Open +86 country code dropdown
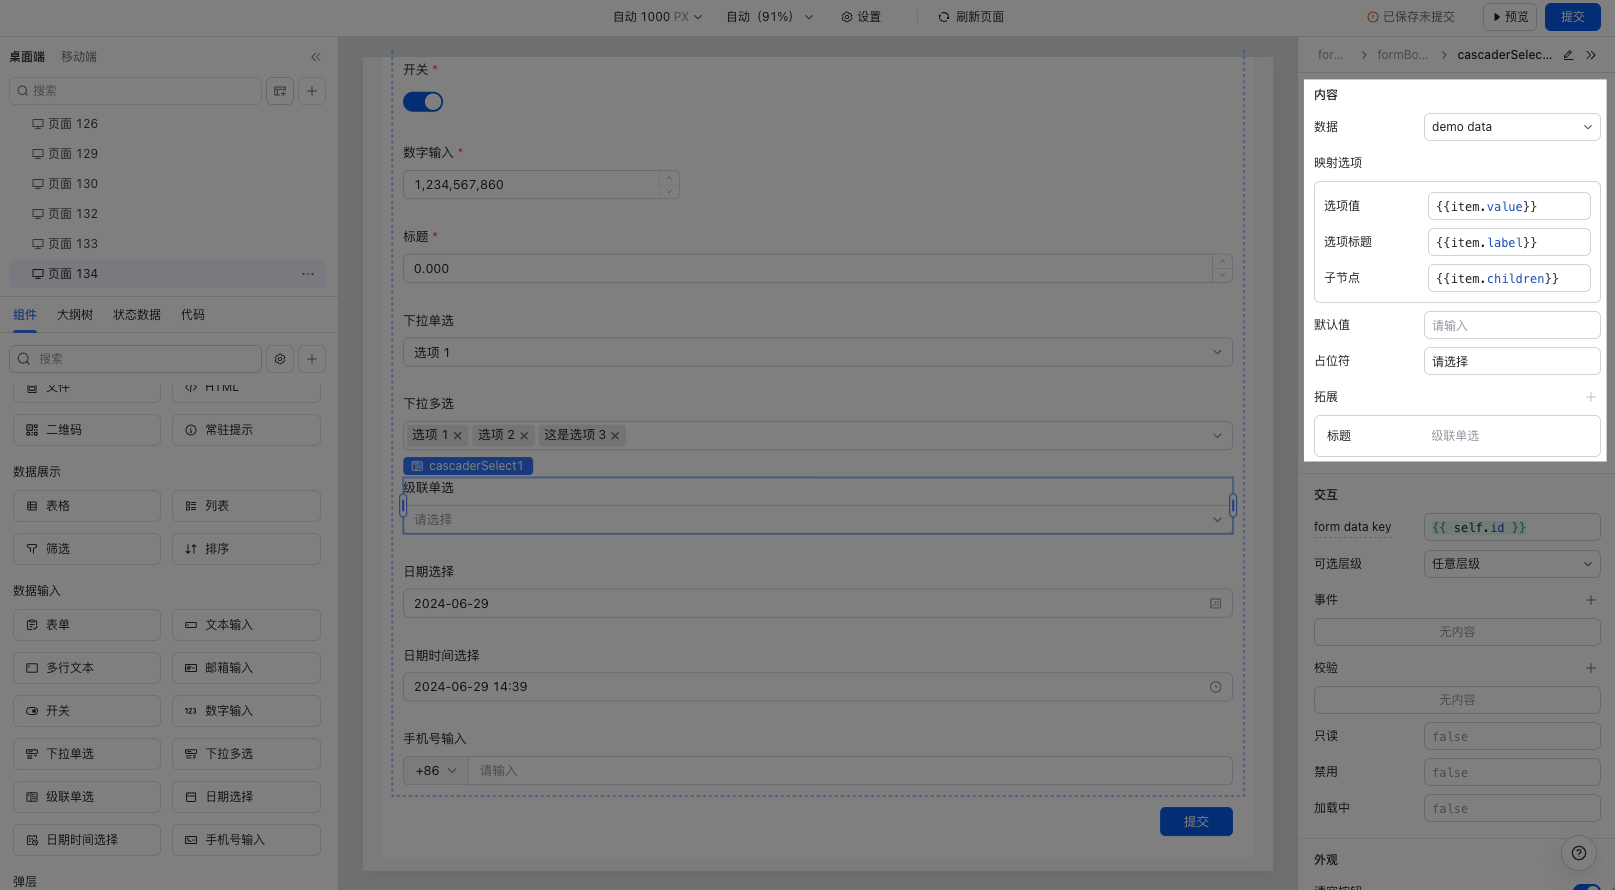The image size is (1615, 890). (435, 771)
